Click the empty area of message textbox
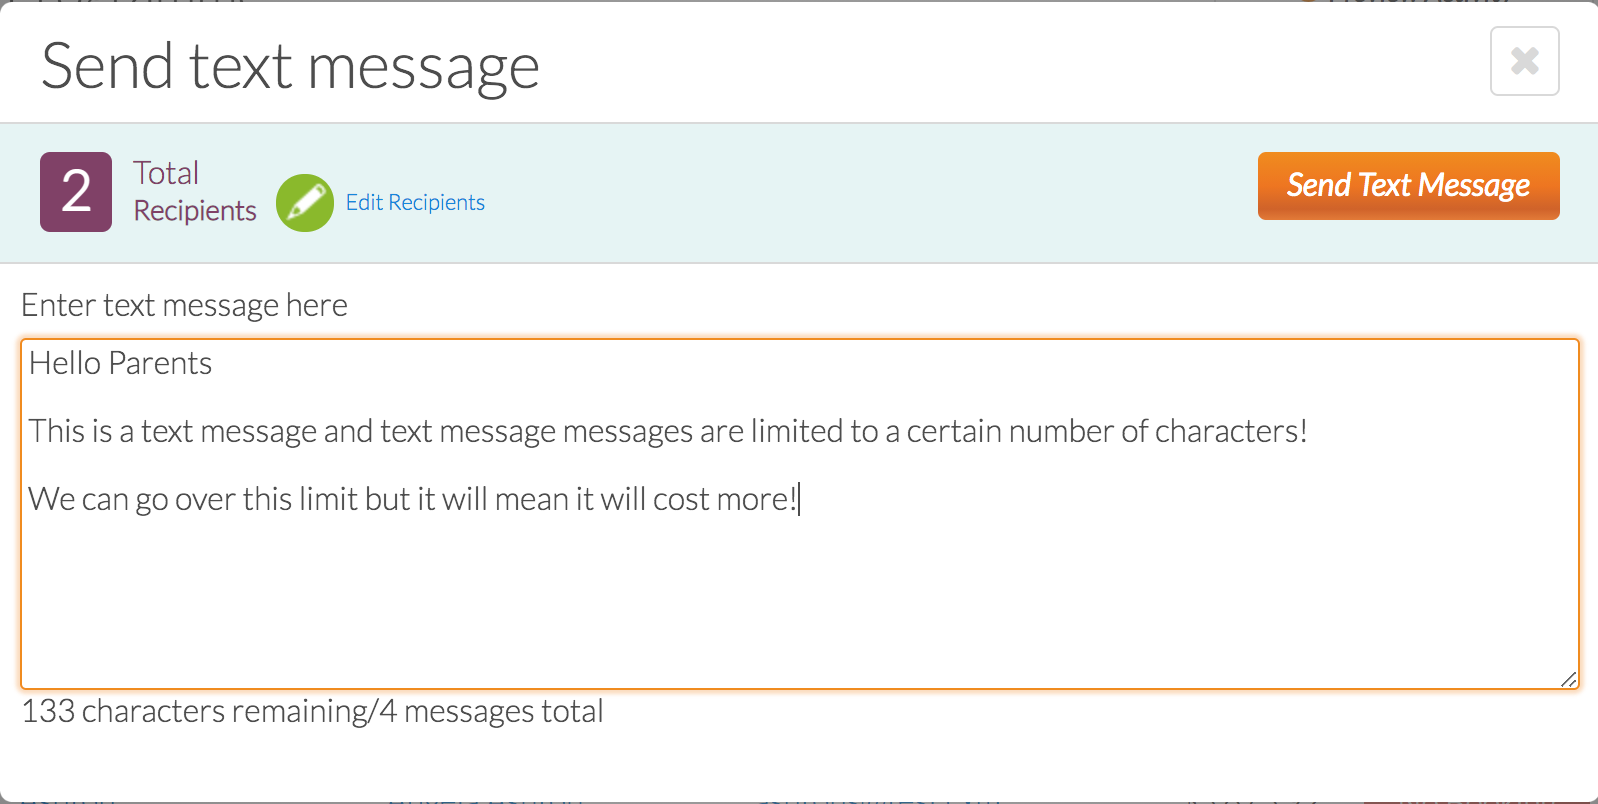 tap(800, 600)
